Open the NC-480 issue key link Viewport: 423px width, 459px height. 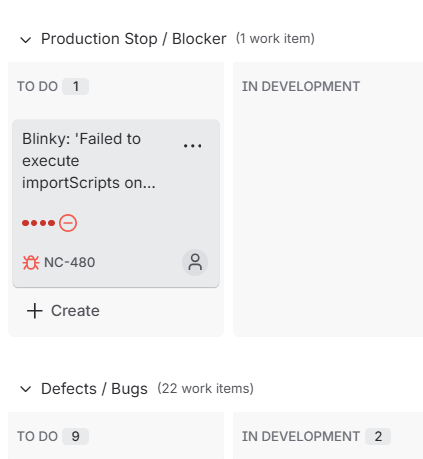70,262
